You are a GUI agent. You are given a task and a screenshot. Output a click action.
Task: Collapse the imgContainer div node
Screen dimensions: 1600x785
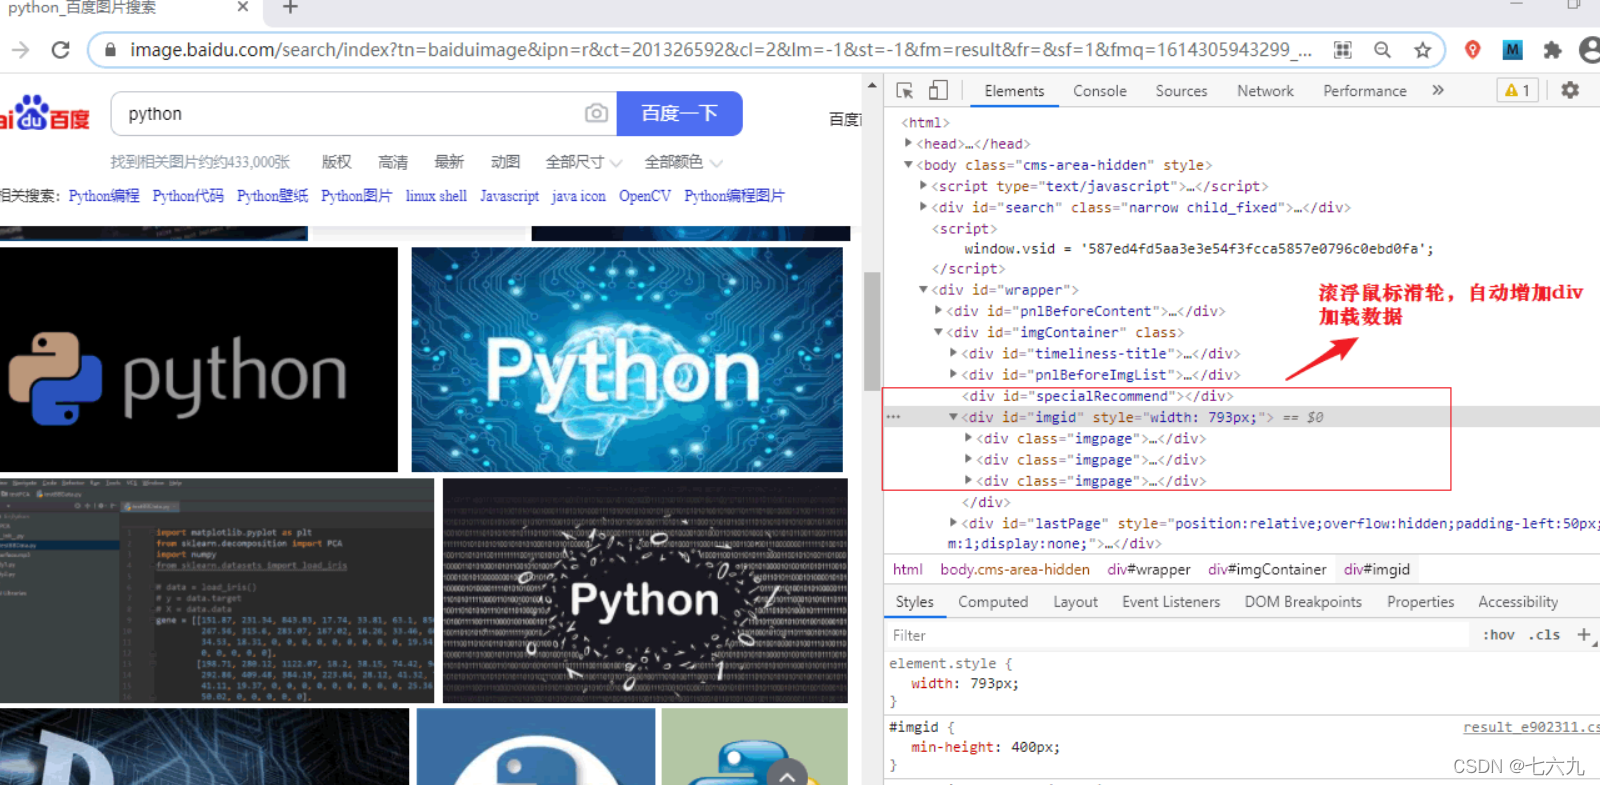(938, 331)
